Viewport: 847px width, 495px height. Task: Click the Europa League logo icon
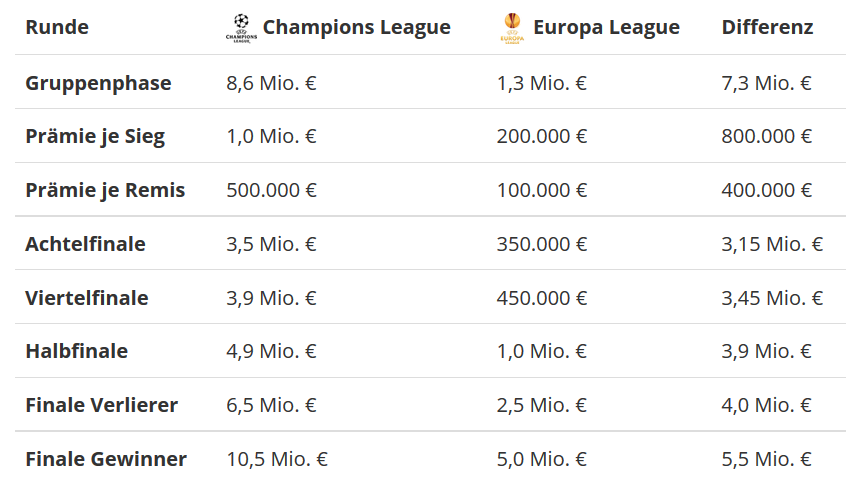click(x=511, y=28)
